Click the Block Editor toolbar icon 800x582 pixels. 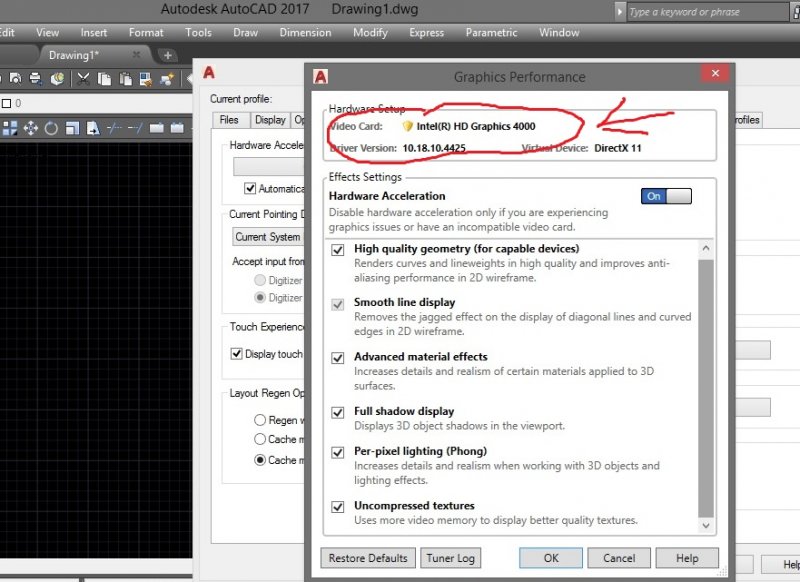click(167, 79)
